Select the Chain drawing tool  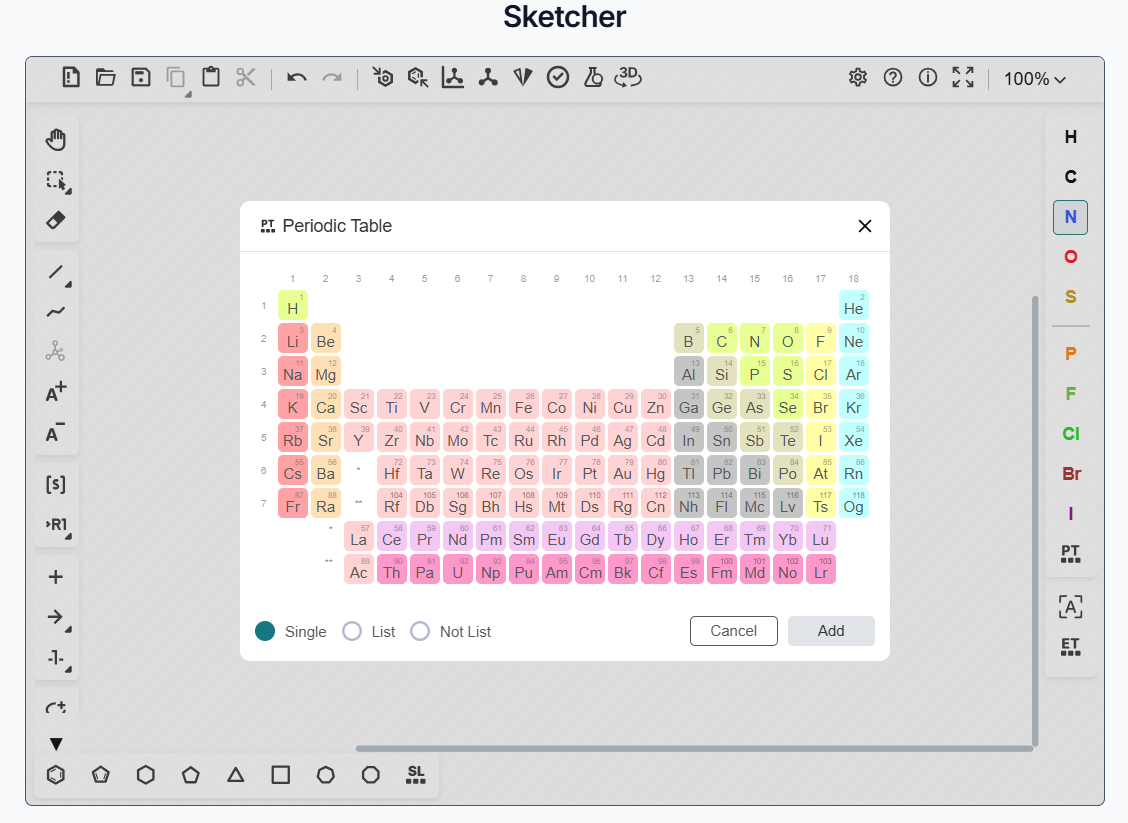(x=56, y=312)
